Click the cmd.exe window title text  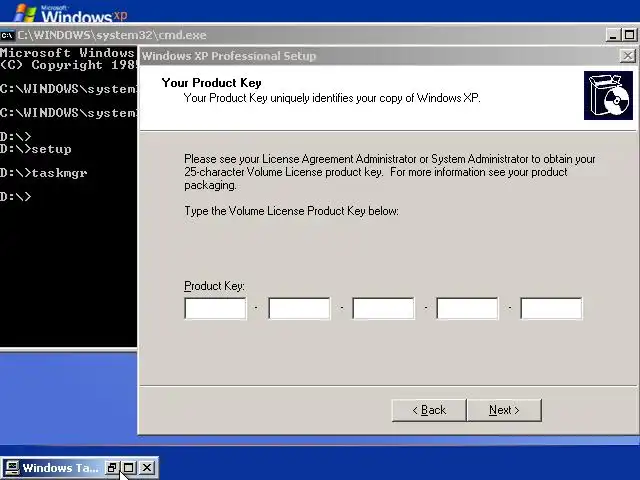coord(112,35)
